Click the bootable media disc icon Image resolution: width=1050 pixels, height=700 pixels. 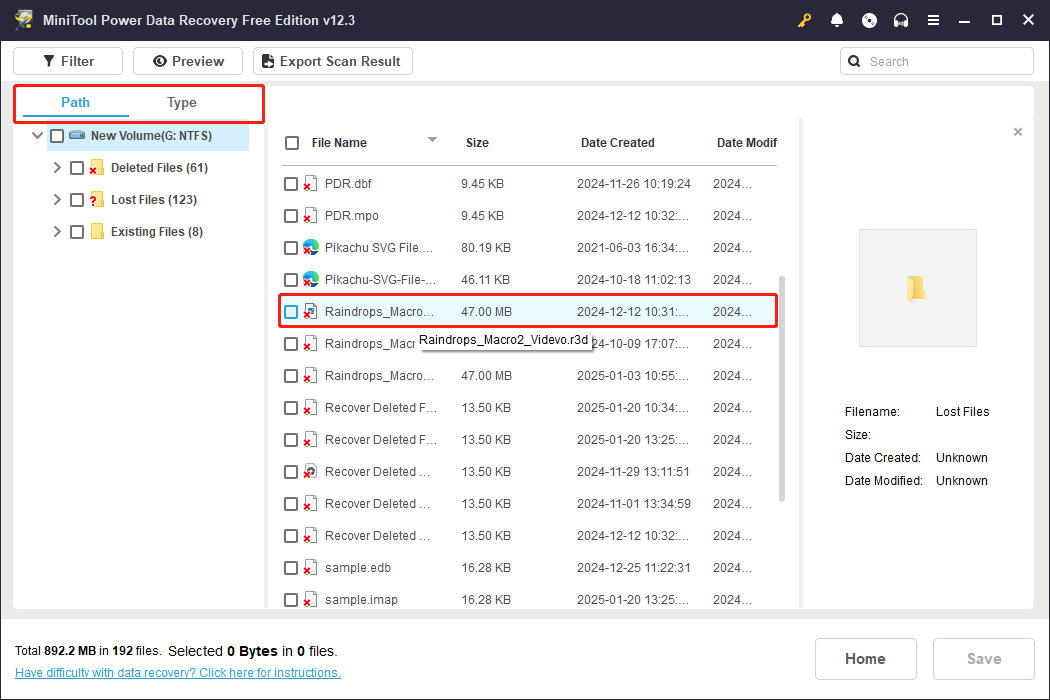(869, 20)
